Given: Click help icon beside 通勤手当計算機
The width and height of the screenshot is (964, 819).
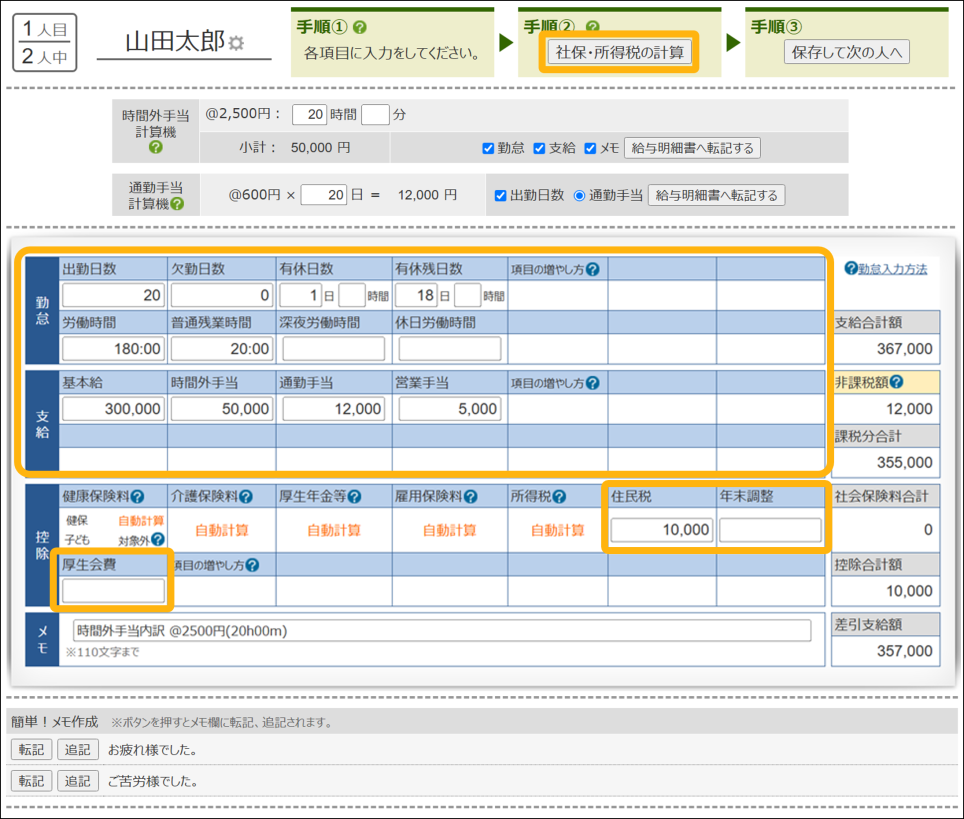Looking at the screenshot, I should point(177,203).
